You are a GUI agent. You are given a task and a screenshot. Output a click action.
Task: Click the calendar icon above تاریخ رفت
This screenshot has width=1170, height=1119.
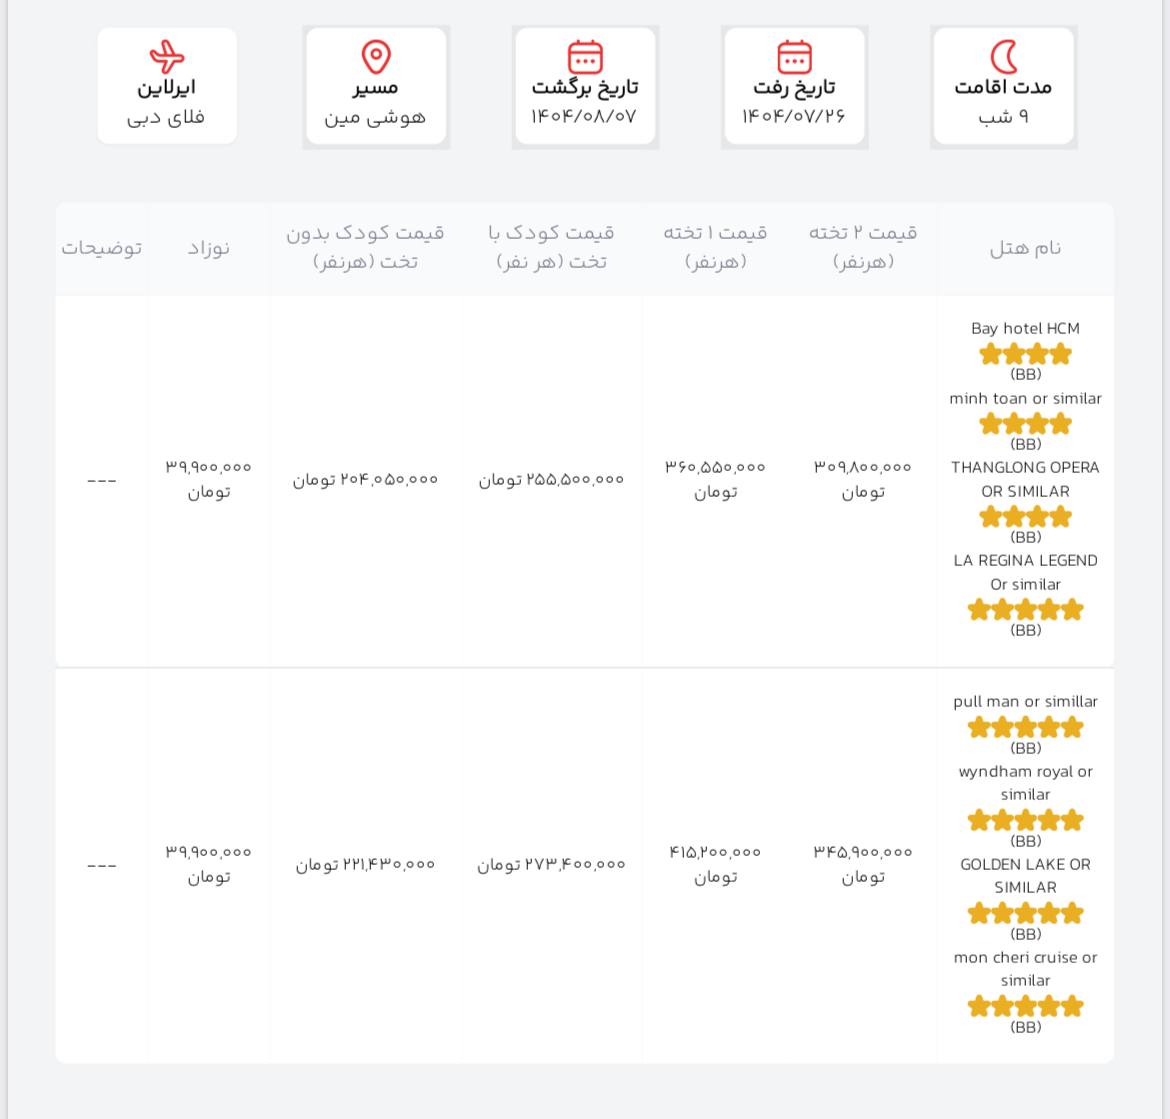[794, 57]
